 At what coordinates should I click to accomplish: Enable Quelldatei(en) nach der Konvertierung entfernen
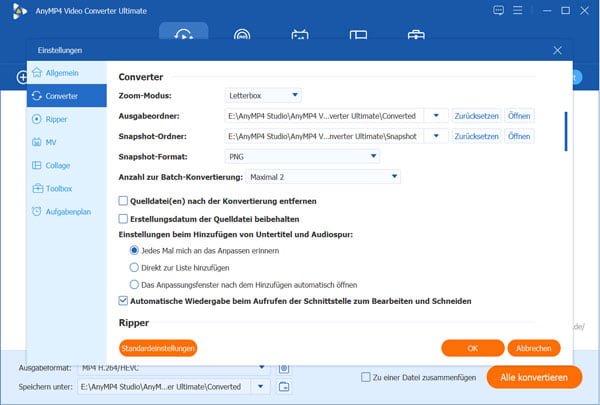123,201
